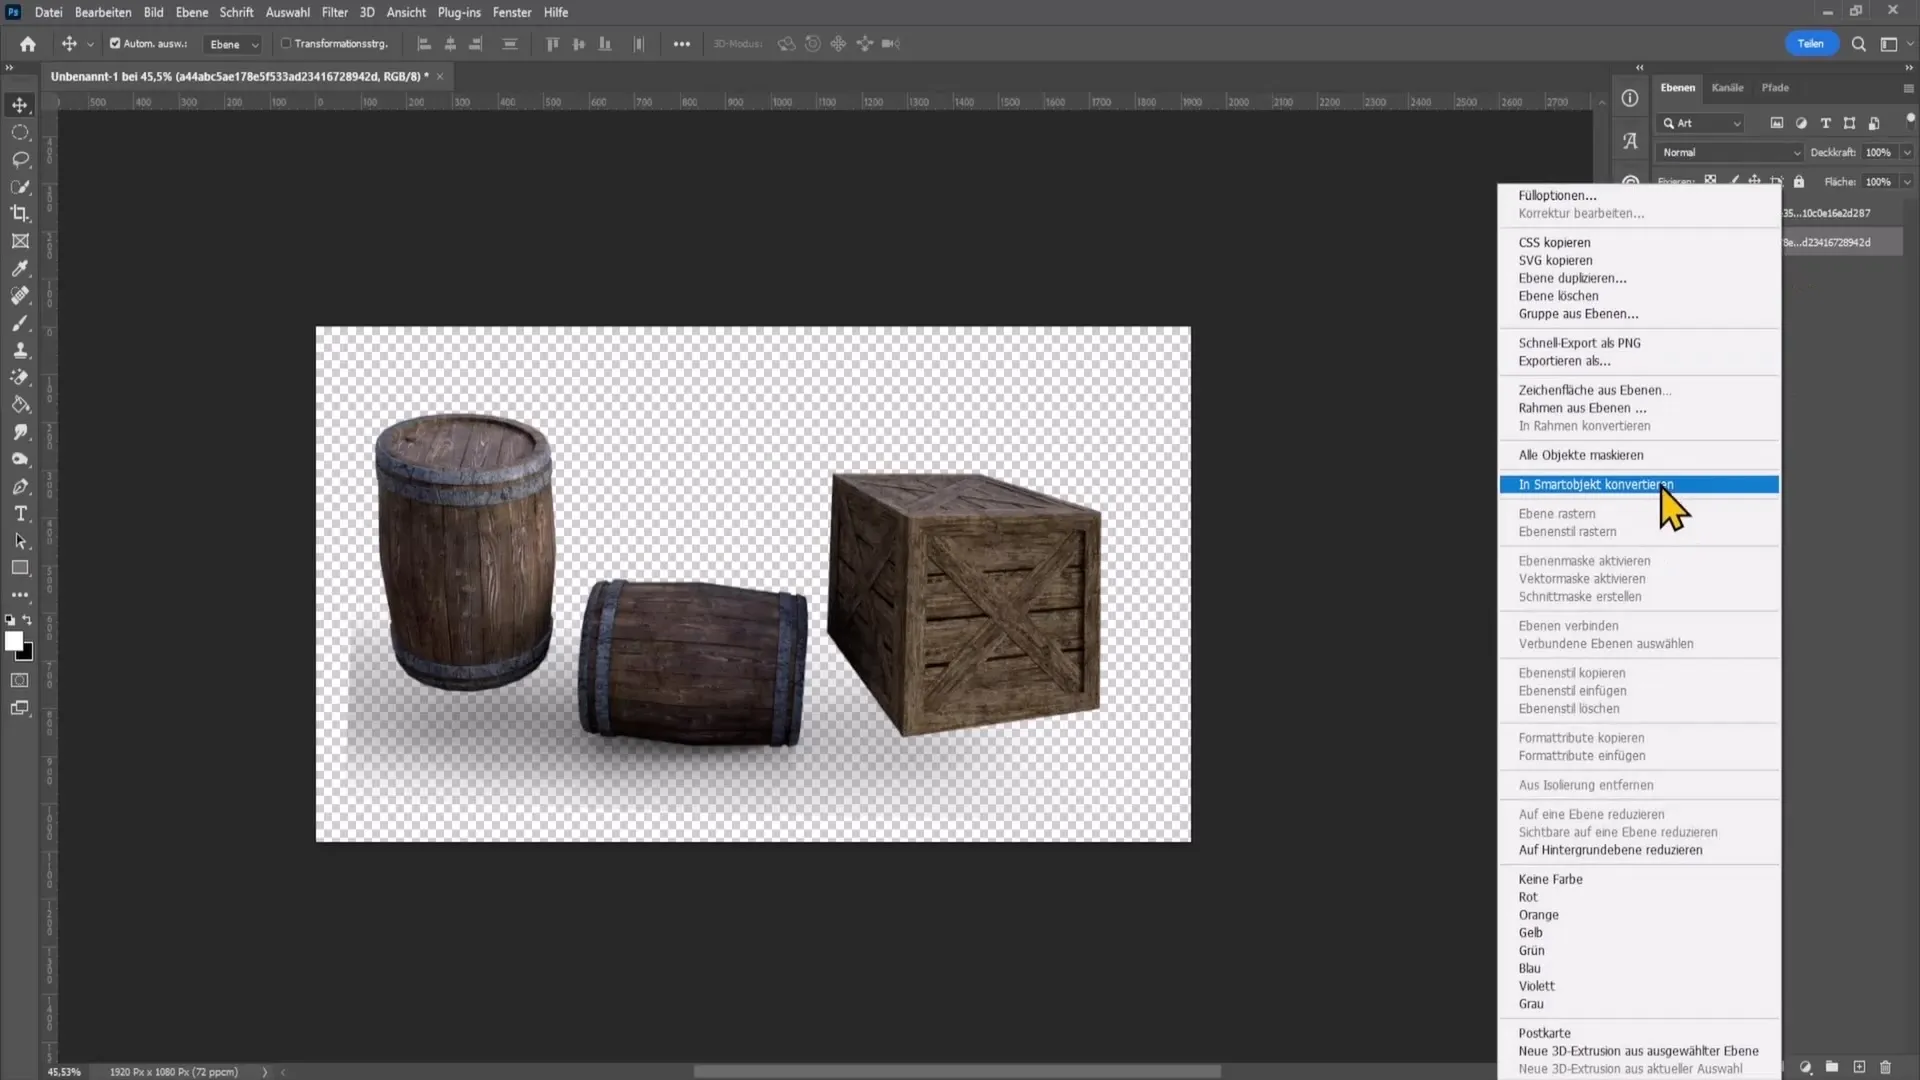Select the Text tool icon
Screen dimensions: 1920x1080
pos(20,514)
